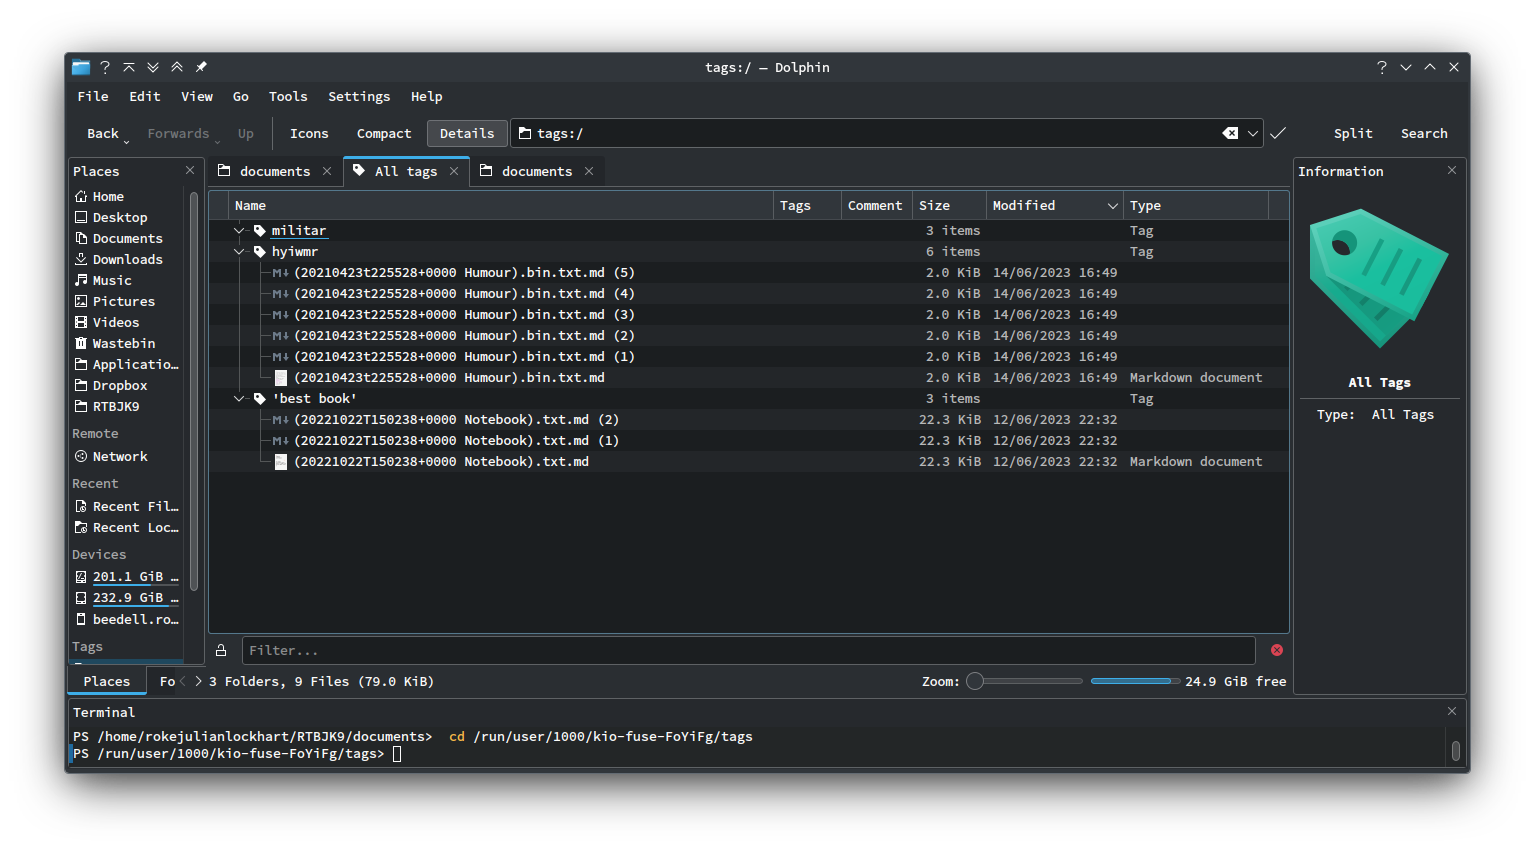The width and height of the screenshot is (1535, 850).
Task: Open the Back button history dropdown arrow
Action: 127,141
